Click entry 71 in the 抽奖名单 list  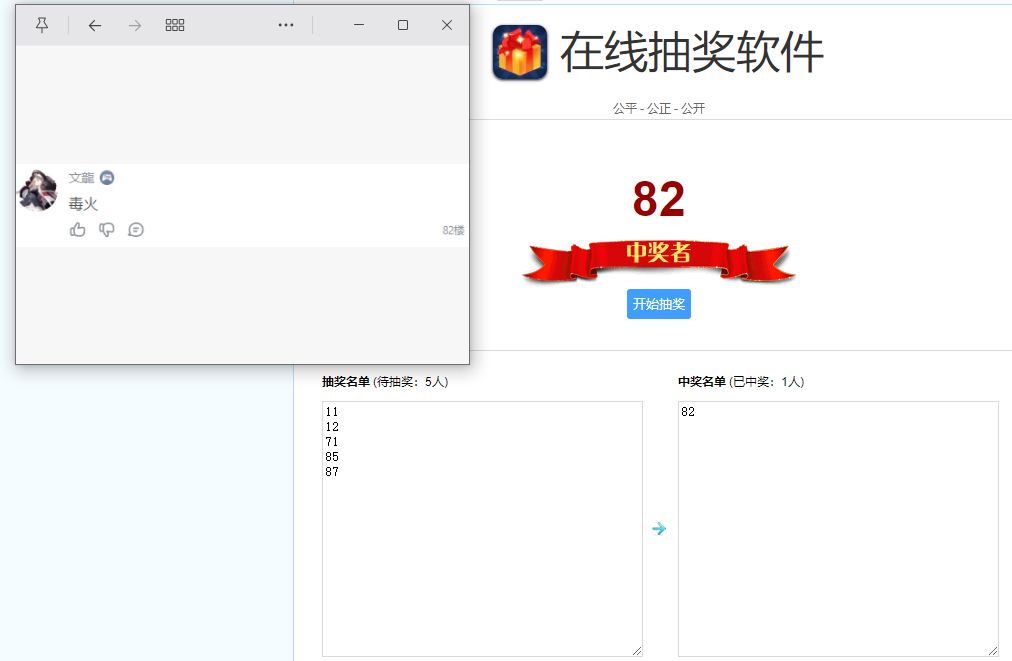[332, 442]
